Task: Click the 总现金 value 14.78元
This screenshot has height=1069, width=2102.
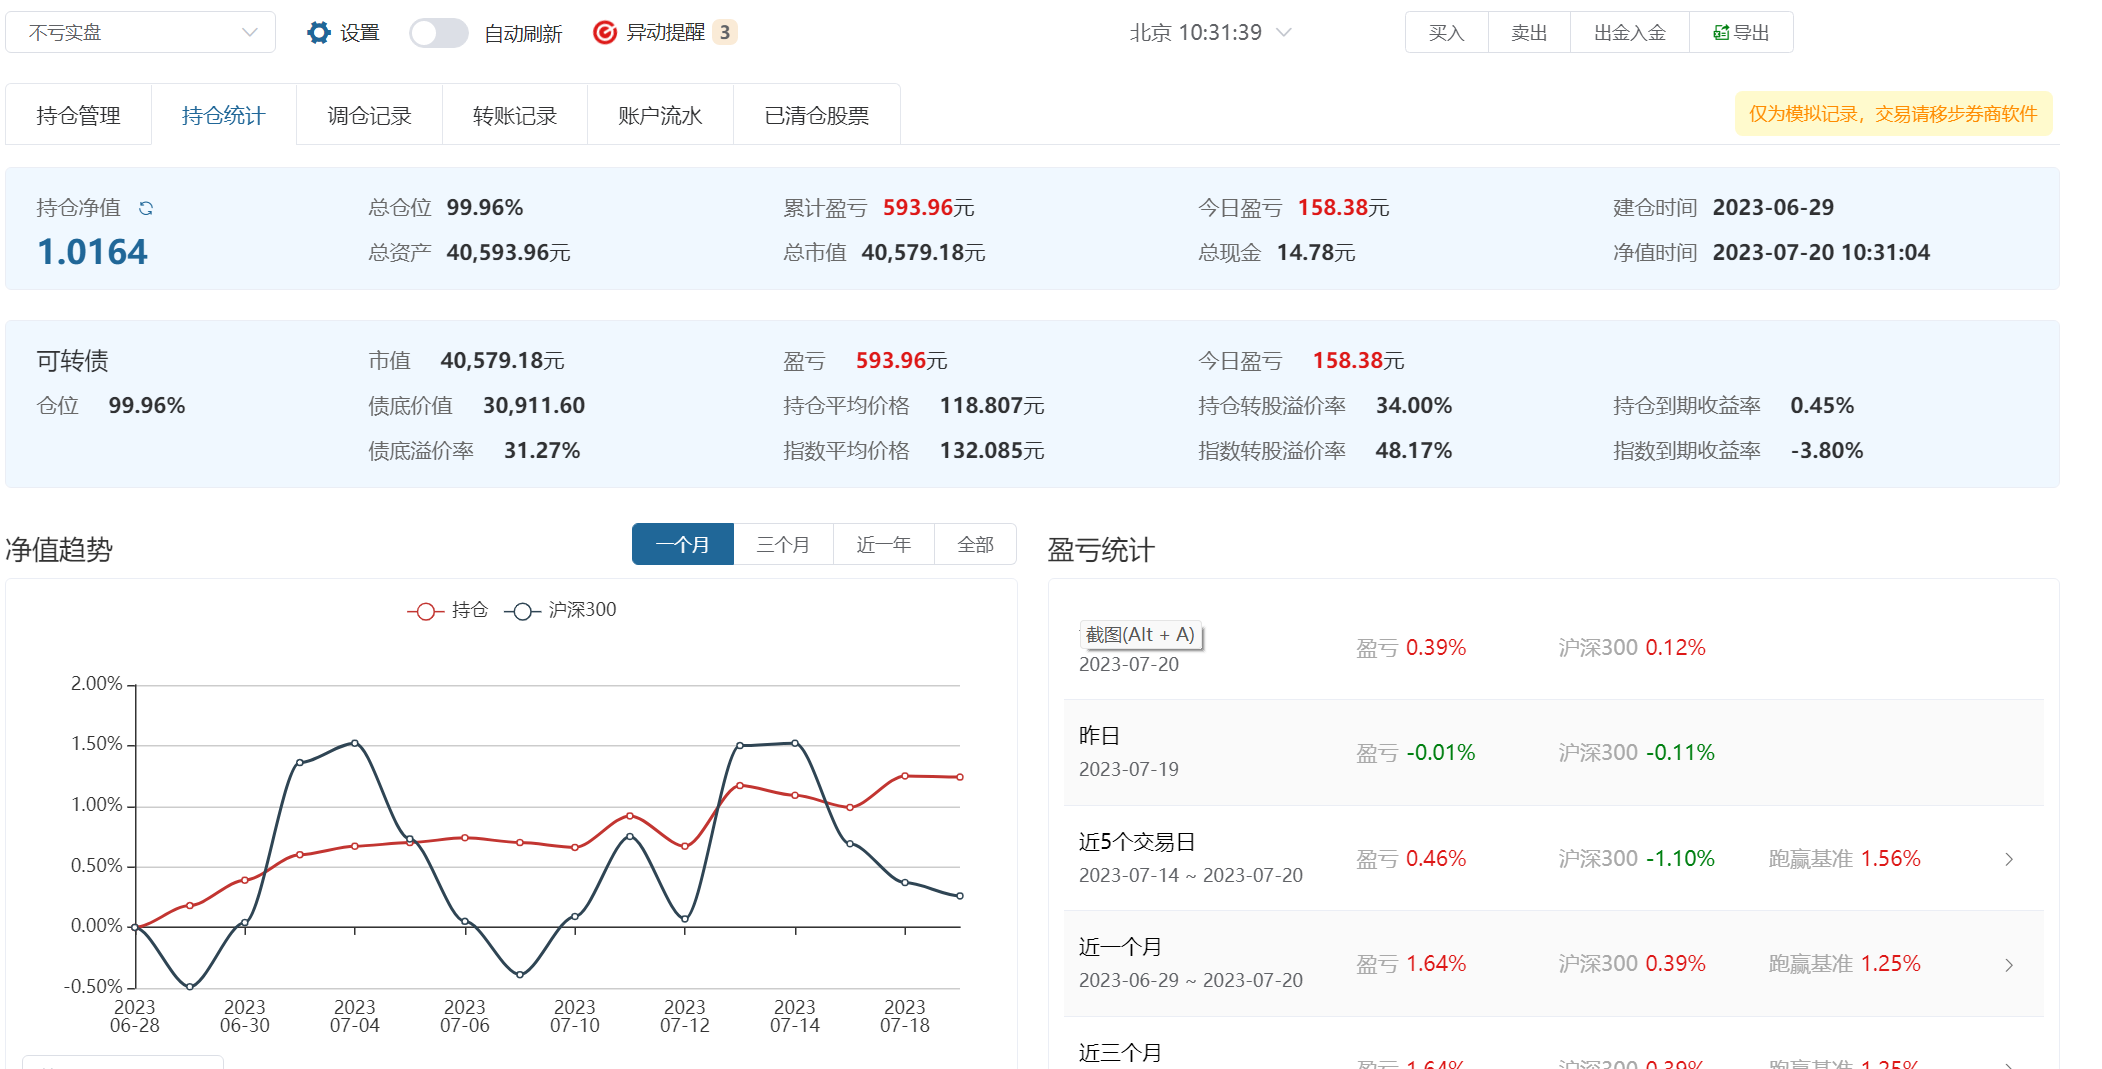Action: 1316,253
